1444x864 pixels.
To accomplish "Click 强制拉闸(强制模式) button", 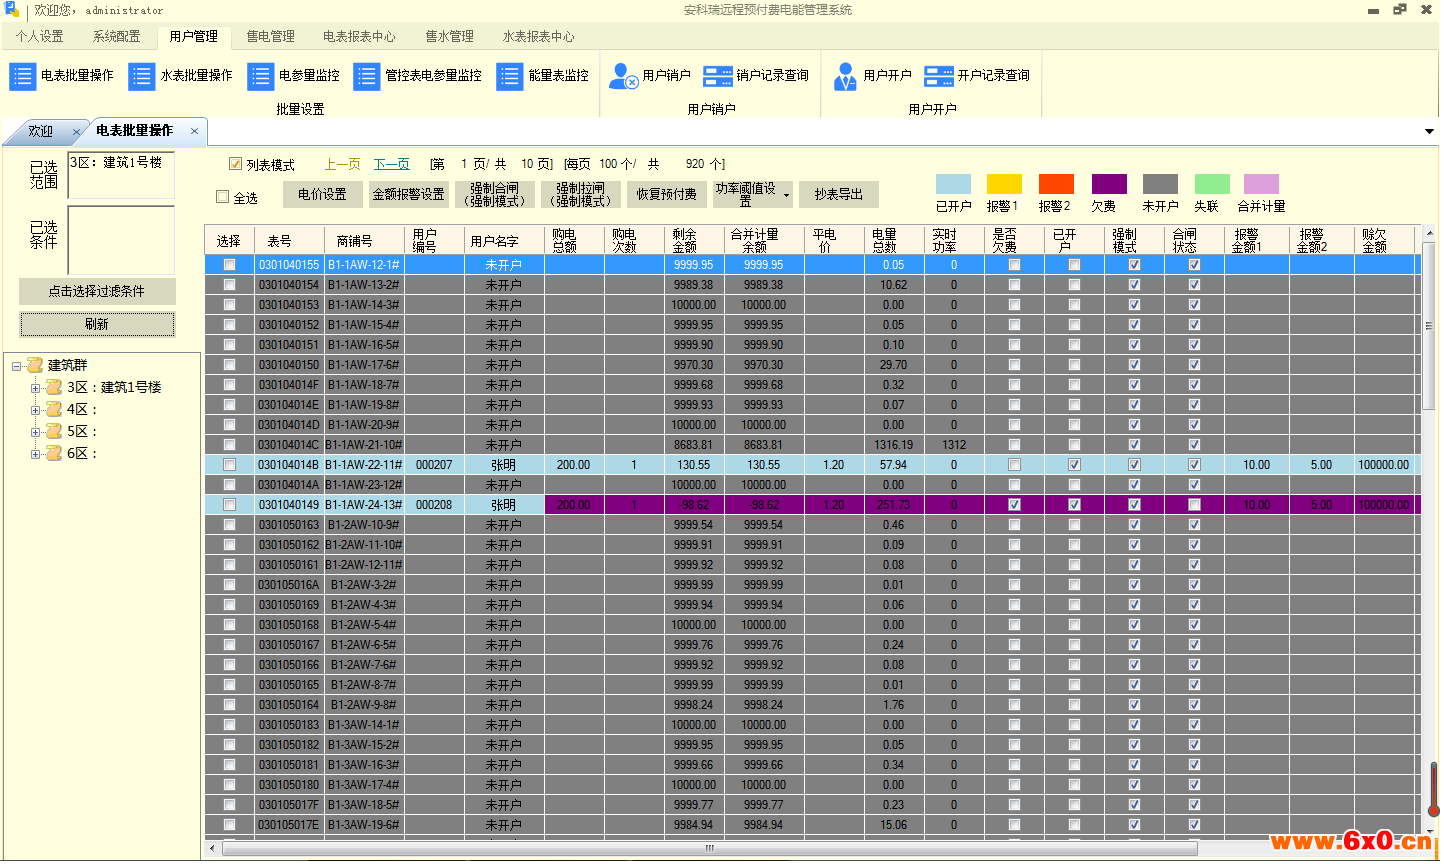I will tap(580, 194).
